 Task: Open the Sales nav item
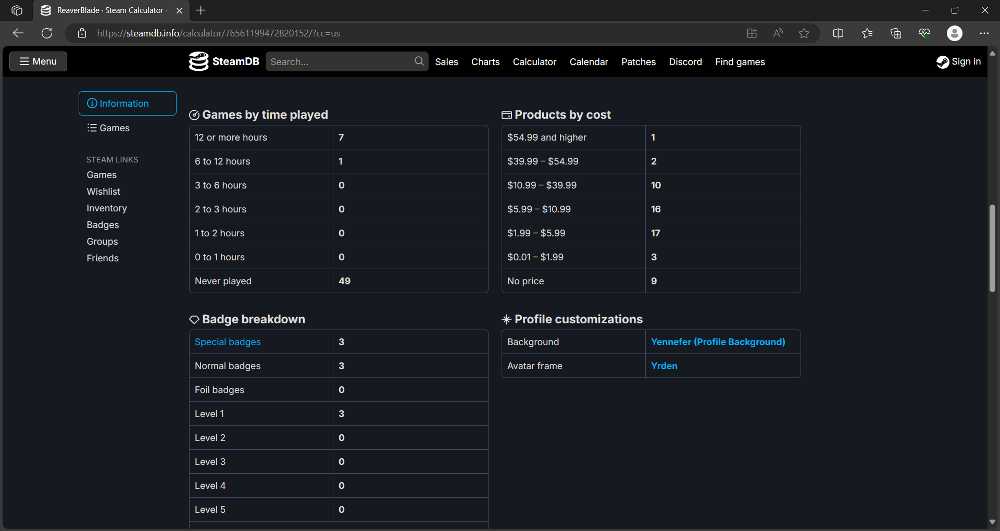click(x=446, y=62)
